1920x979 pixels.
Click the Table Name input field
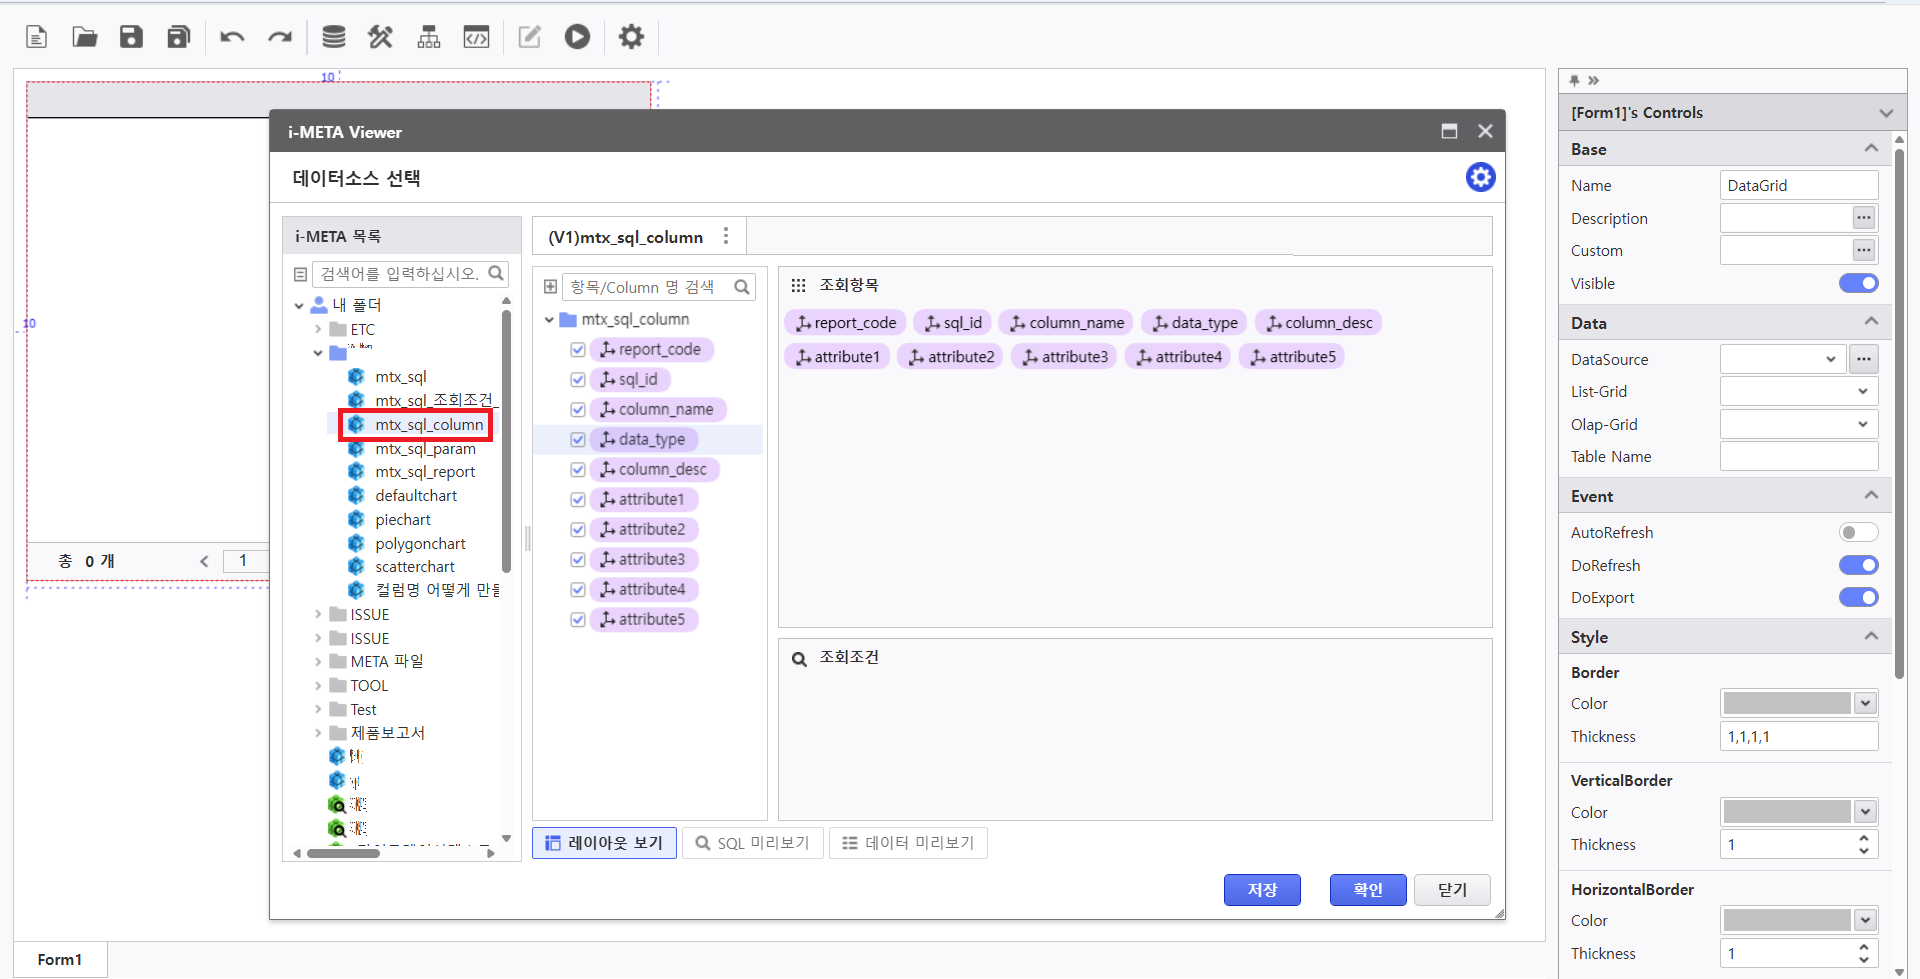pos(1799,456)
